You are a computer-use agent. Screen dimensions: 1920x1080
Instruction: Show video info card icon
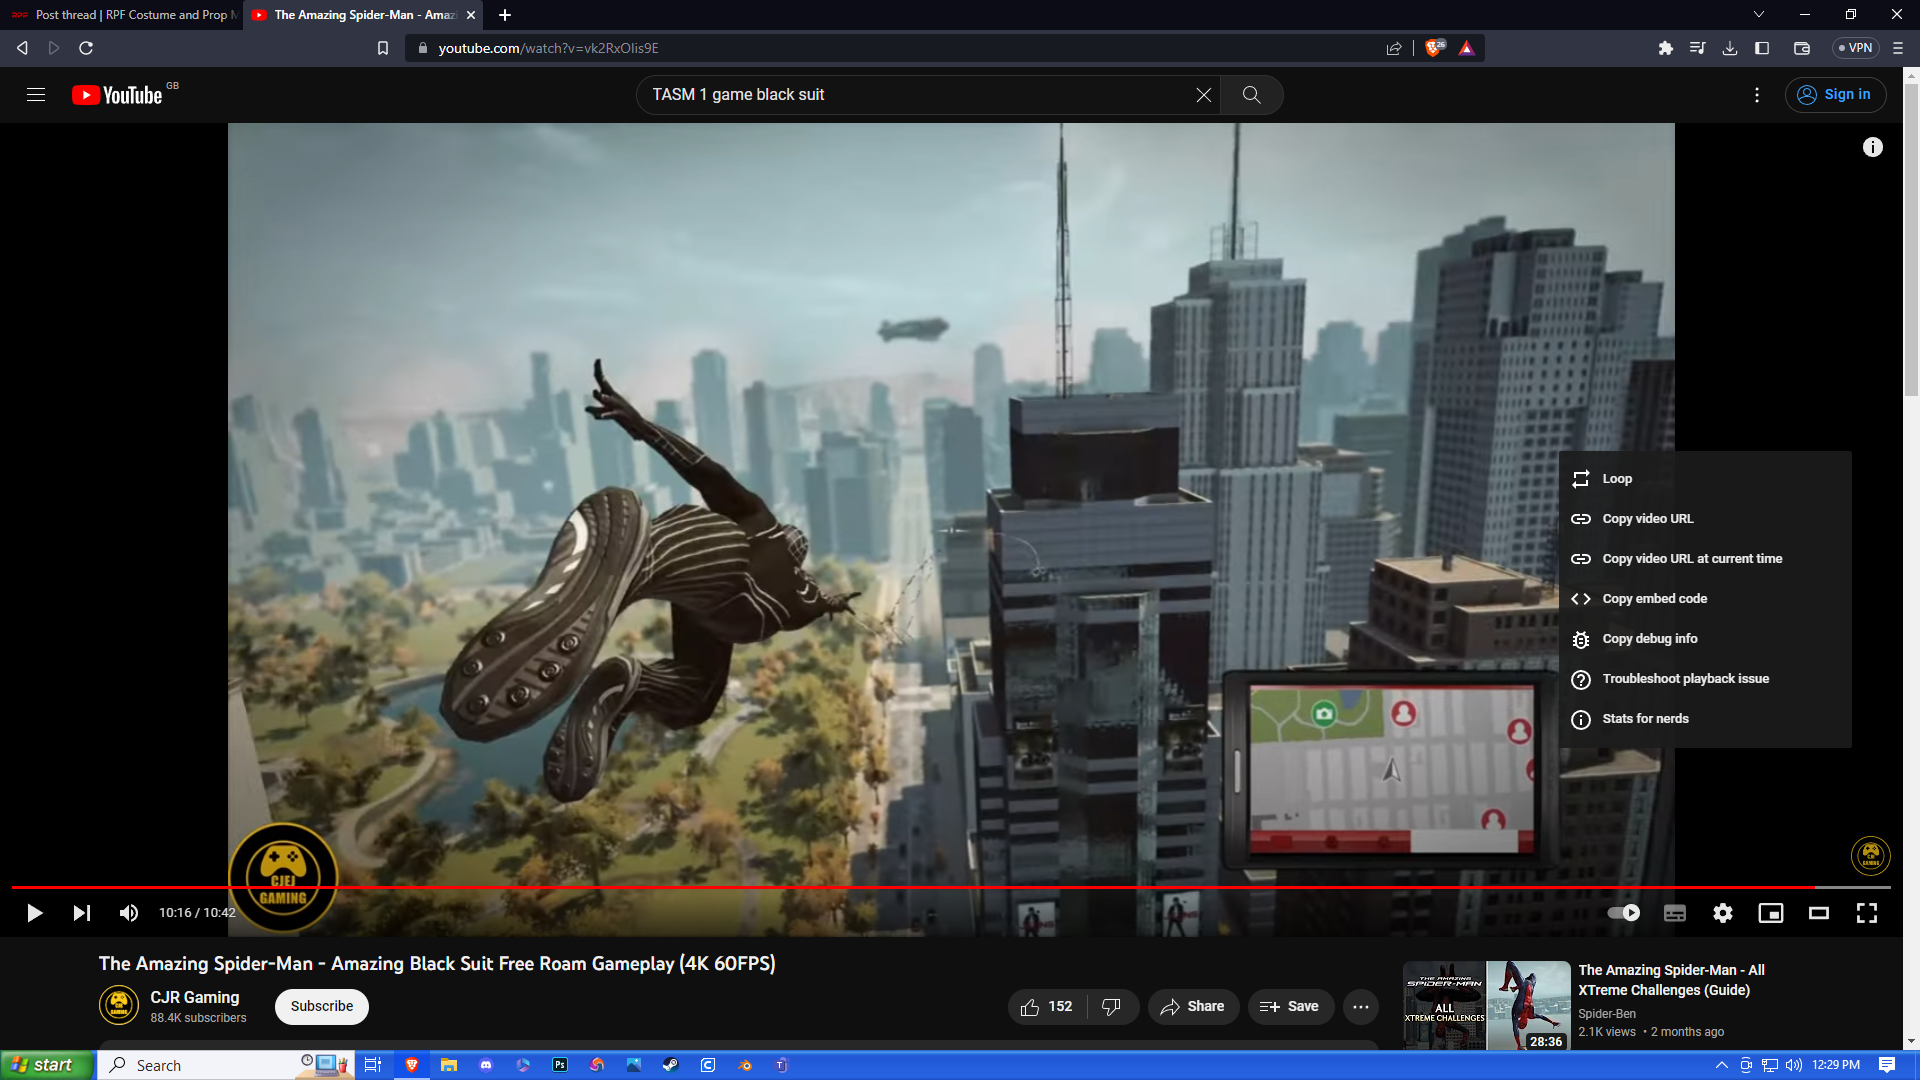tap(1873, 147)
